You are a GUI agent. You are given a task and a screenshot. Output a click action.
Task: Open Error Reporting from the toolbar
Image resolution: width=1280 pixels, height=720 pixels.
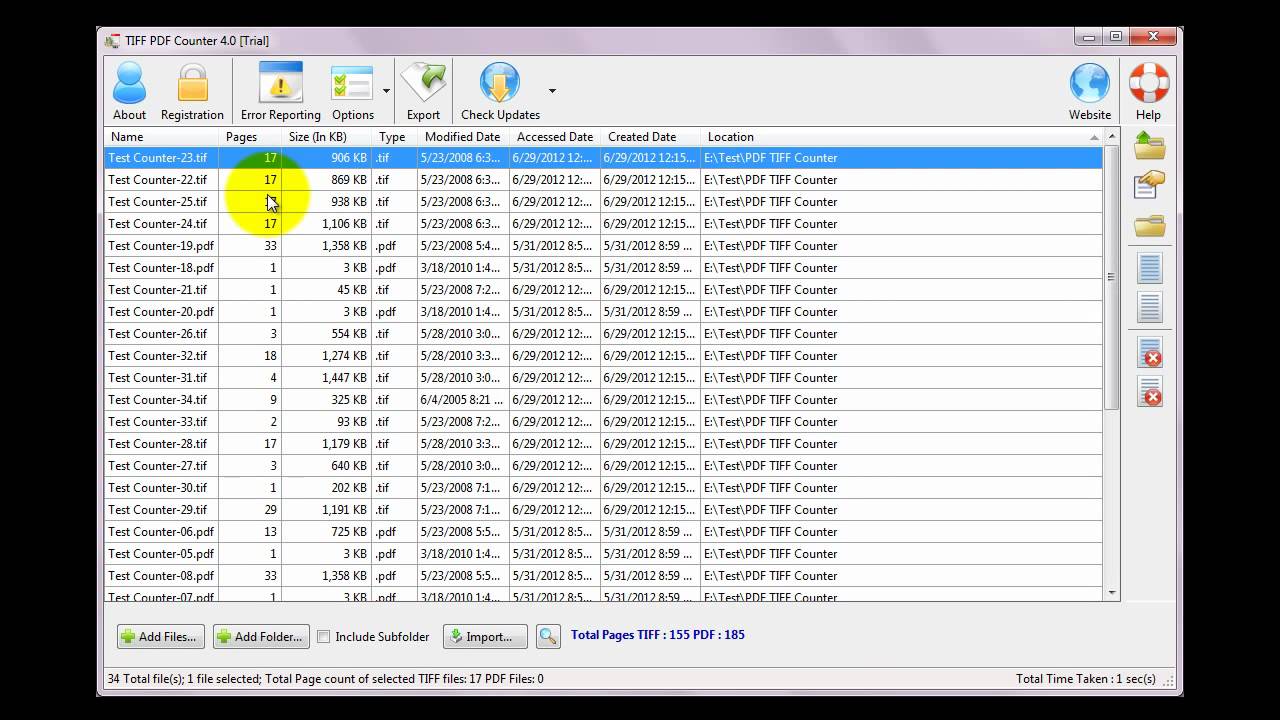pyautogui.click(x=281, y=91)
